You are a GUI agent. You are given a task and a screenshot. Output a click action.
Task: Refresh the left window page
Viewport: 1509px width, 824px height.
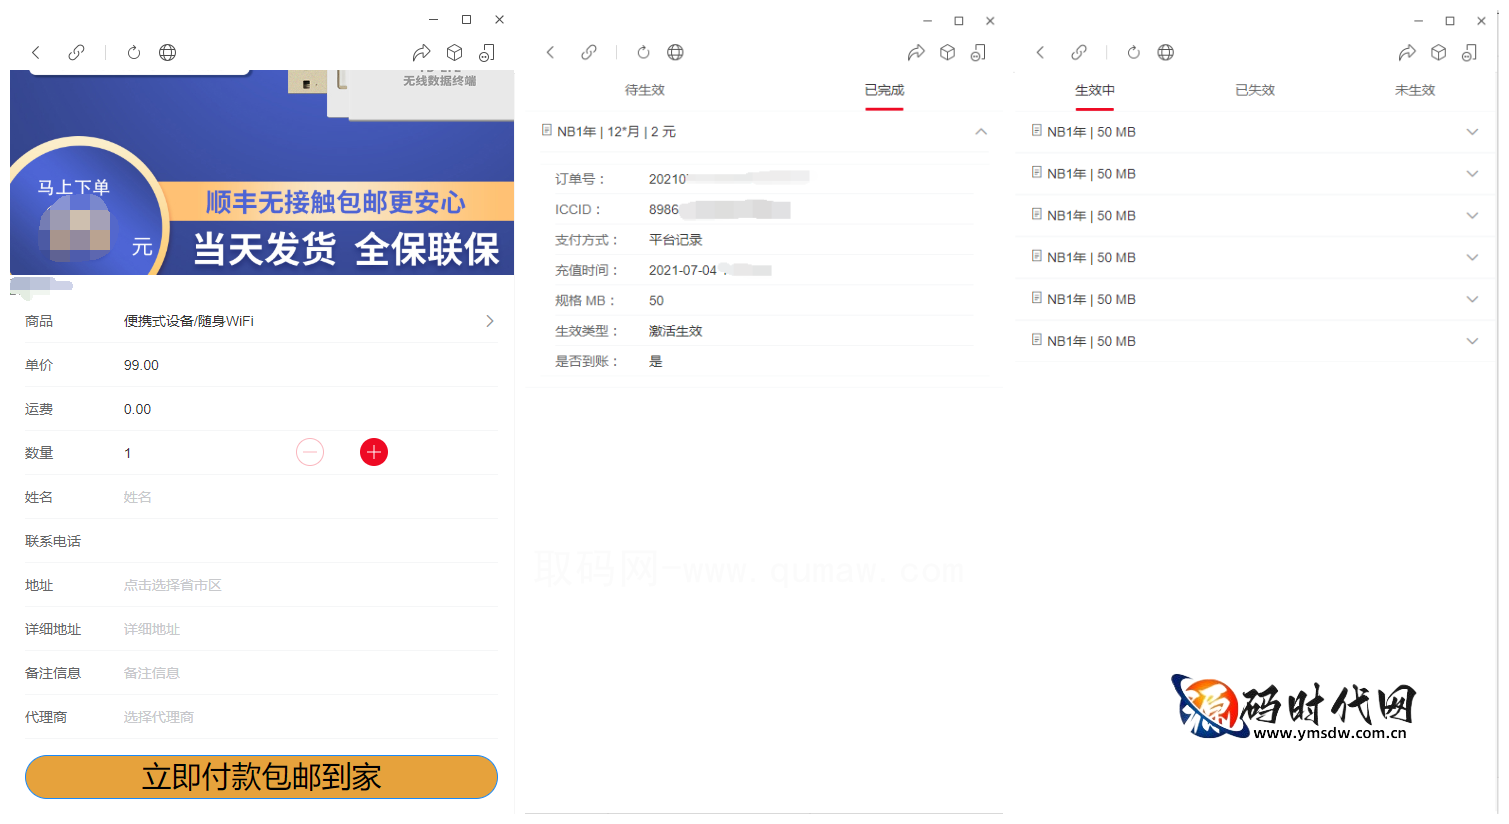click(134, 52)
